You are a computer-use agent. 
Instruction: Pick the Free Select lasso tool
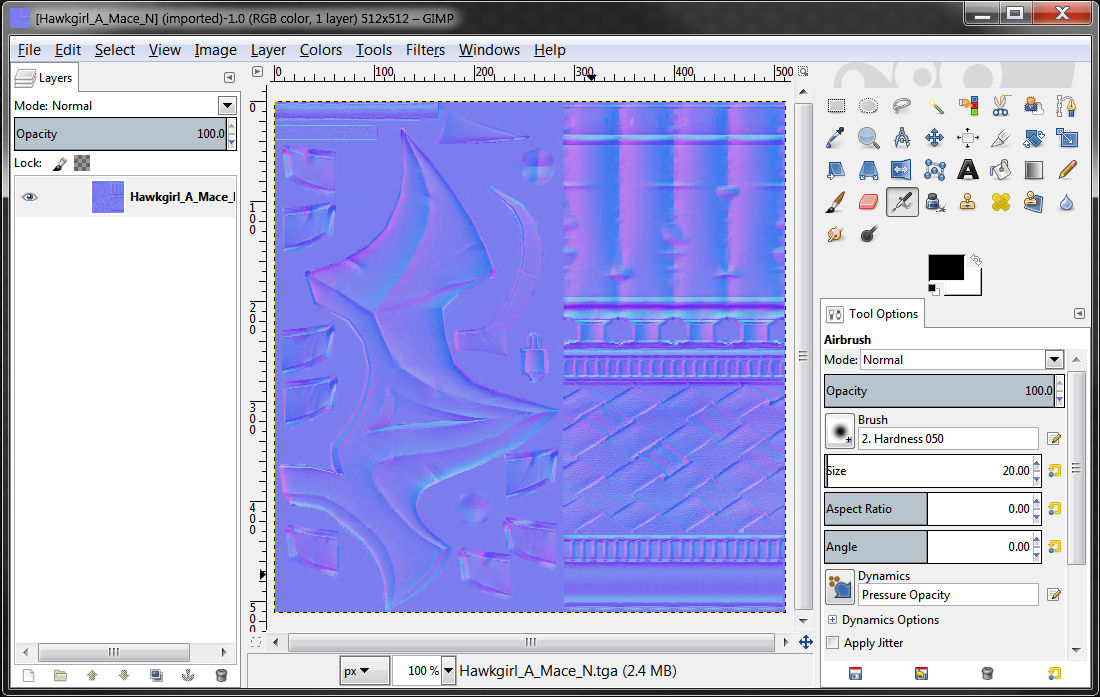point(901,106)
